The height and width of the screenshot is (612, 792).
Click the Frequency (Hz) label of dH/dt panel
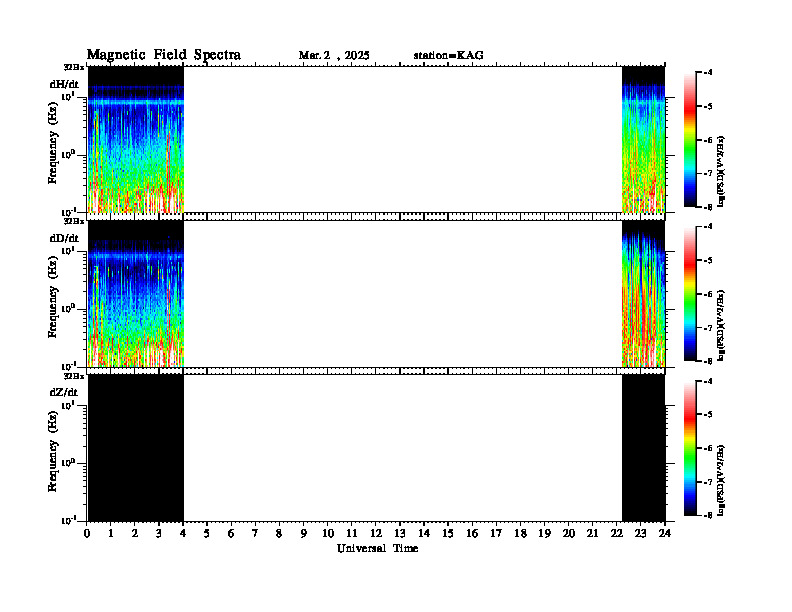coord(53,143)
